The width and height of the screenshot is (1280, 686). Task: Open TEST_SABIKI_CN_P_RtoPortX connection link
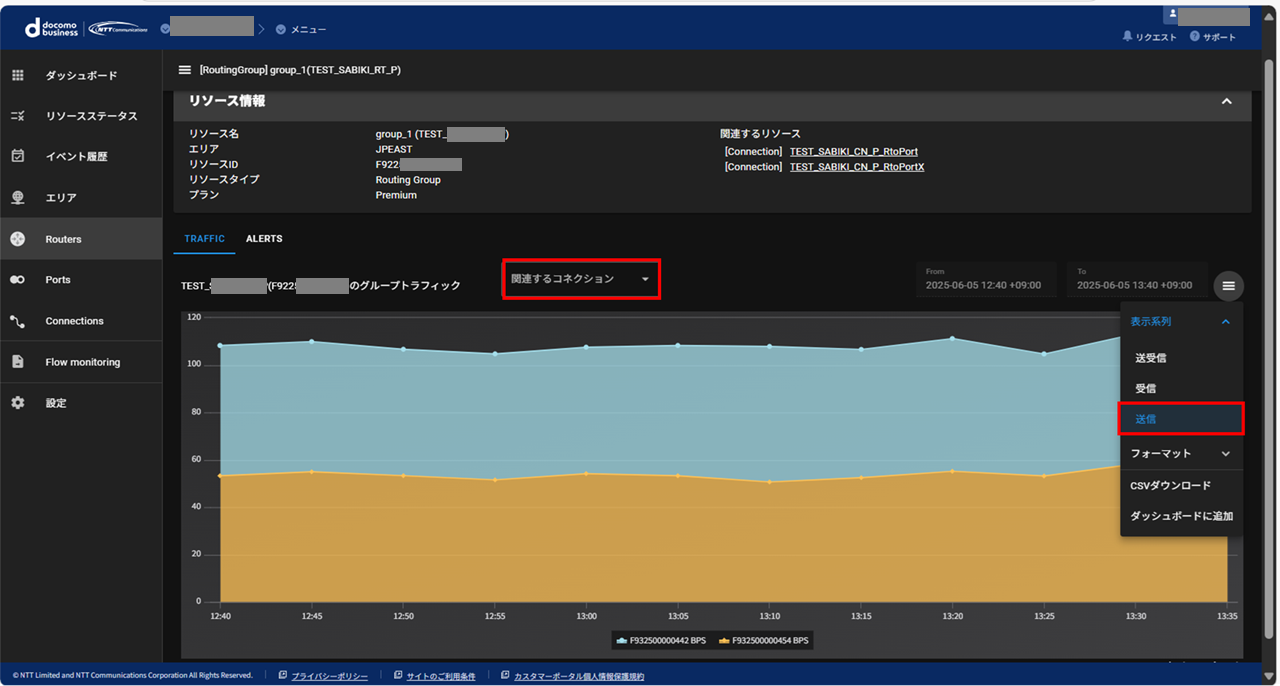coord(856,167)
